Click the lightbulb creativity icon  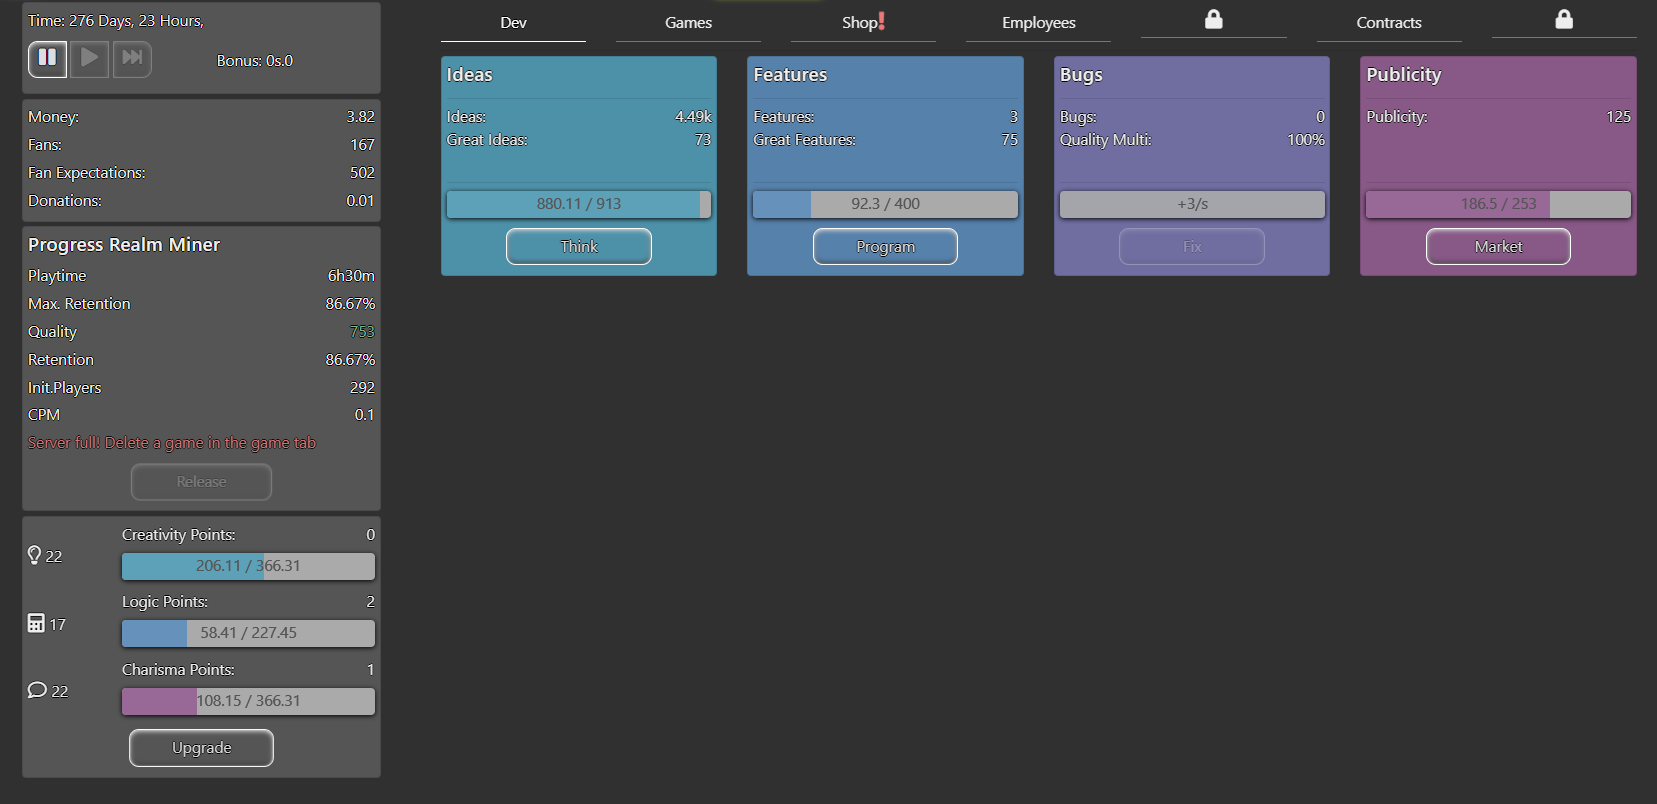(35, 555)
